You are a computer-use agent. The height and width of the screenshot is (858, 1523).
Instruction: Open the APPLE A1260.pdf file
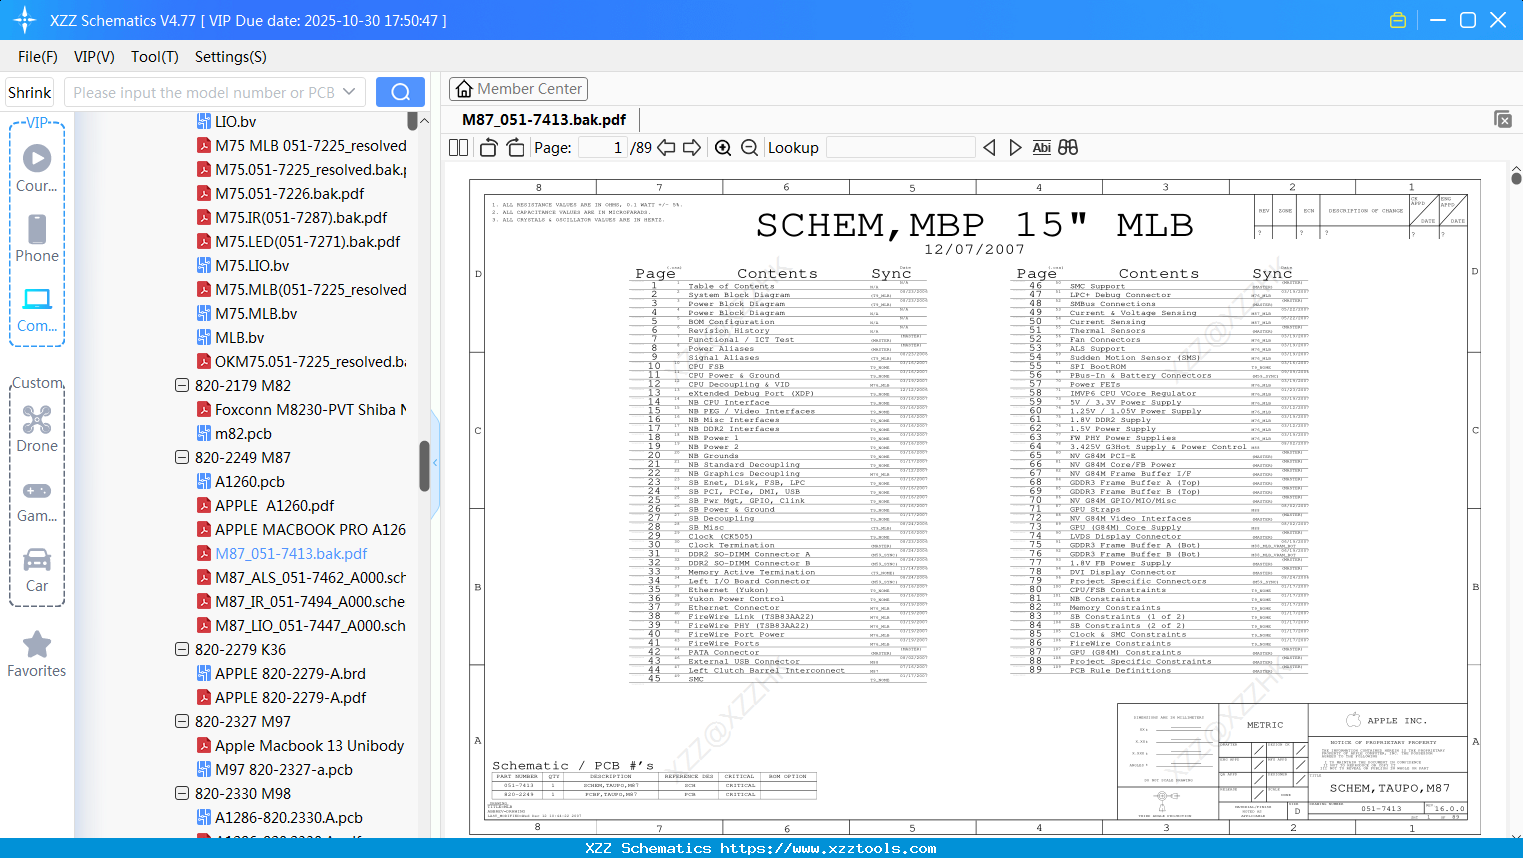274,505
